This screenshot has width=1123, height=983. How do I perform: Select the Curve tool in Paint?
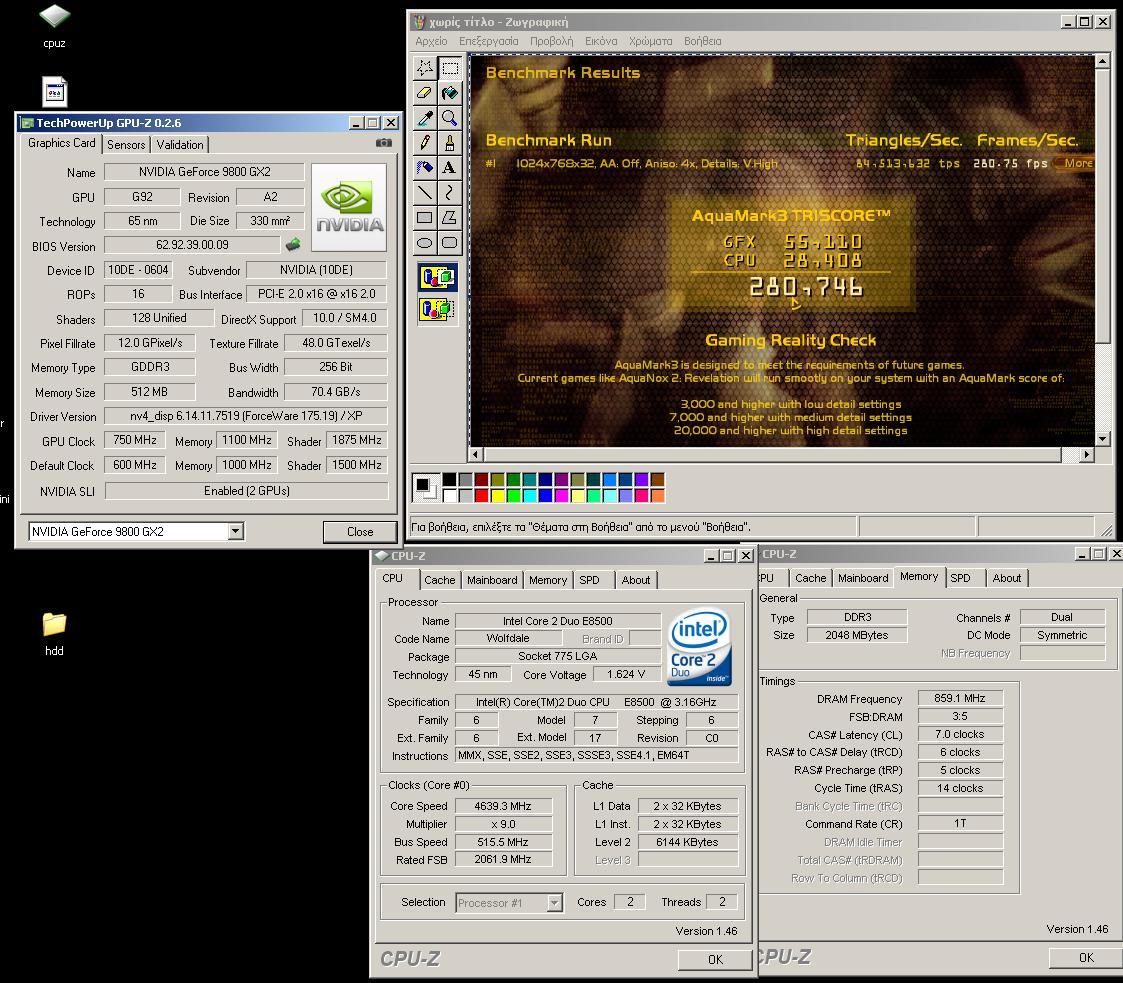tap(450, 193)
